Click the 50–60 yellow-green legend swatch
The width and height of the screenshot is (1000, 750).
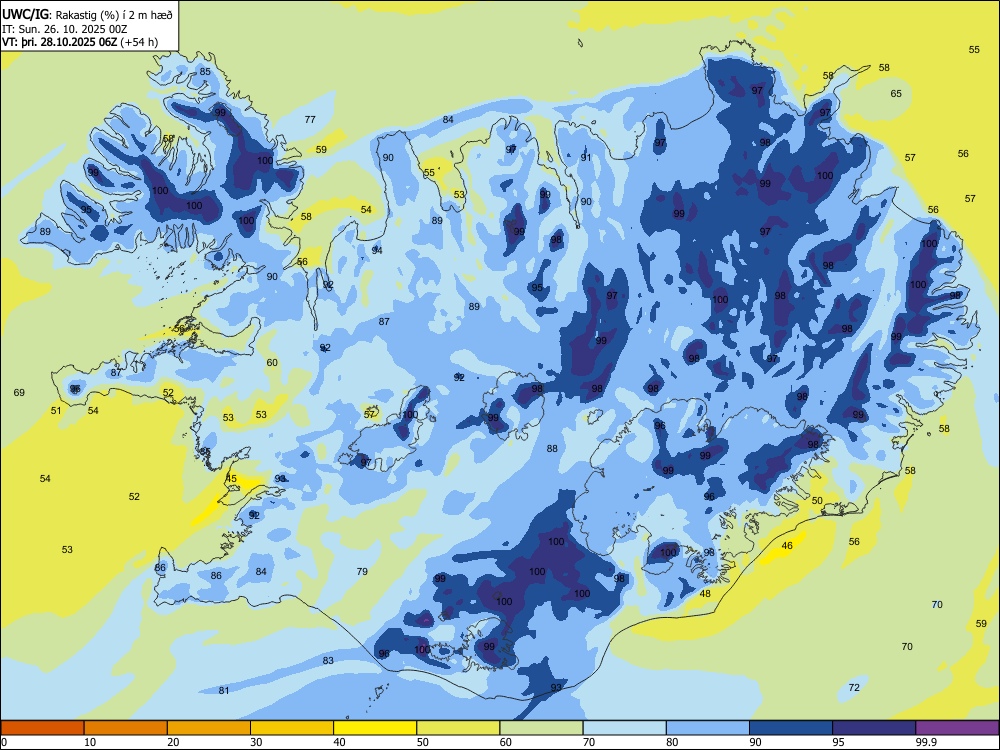(x=458, y=728)
